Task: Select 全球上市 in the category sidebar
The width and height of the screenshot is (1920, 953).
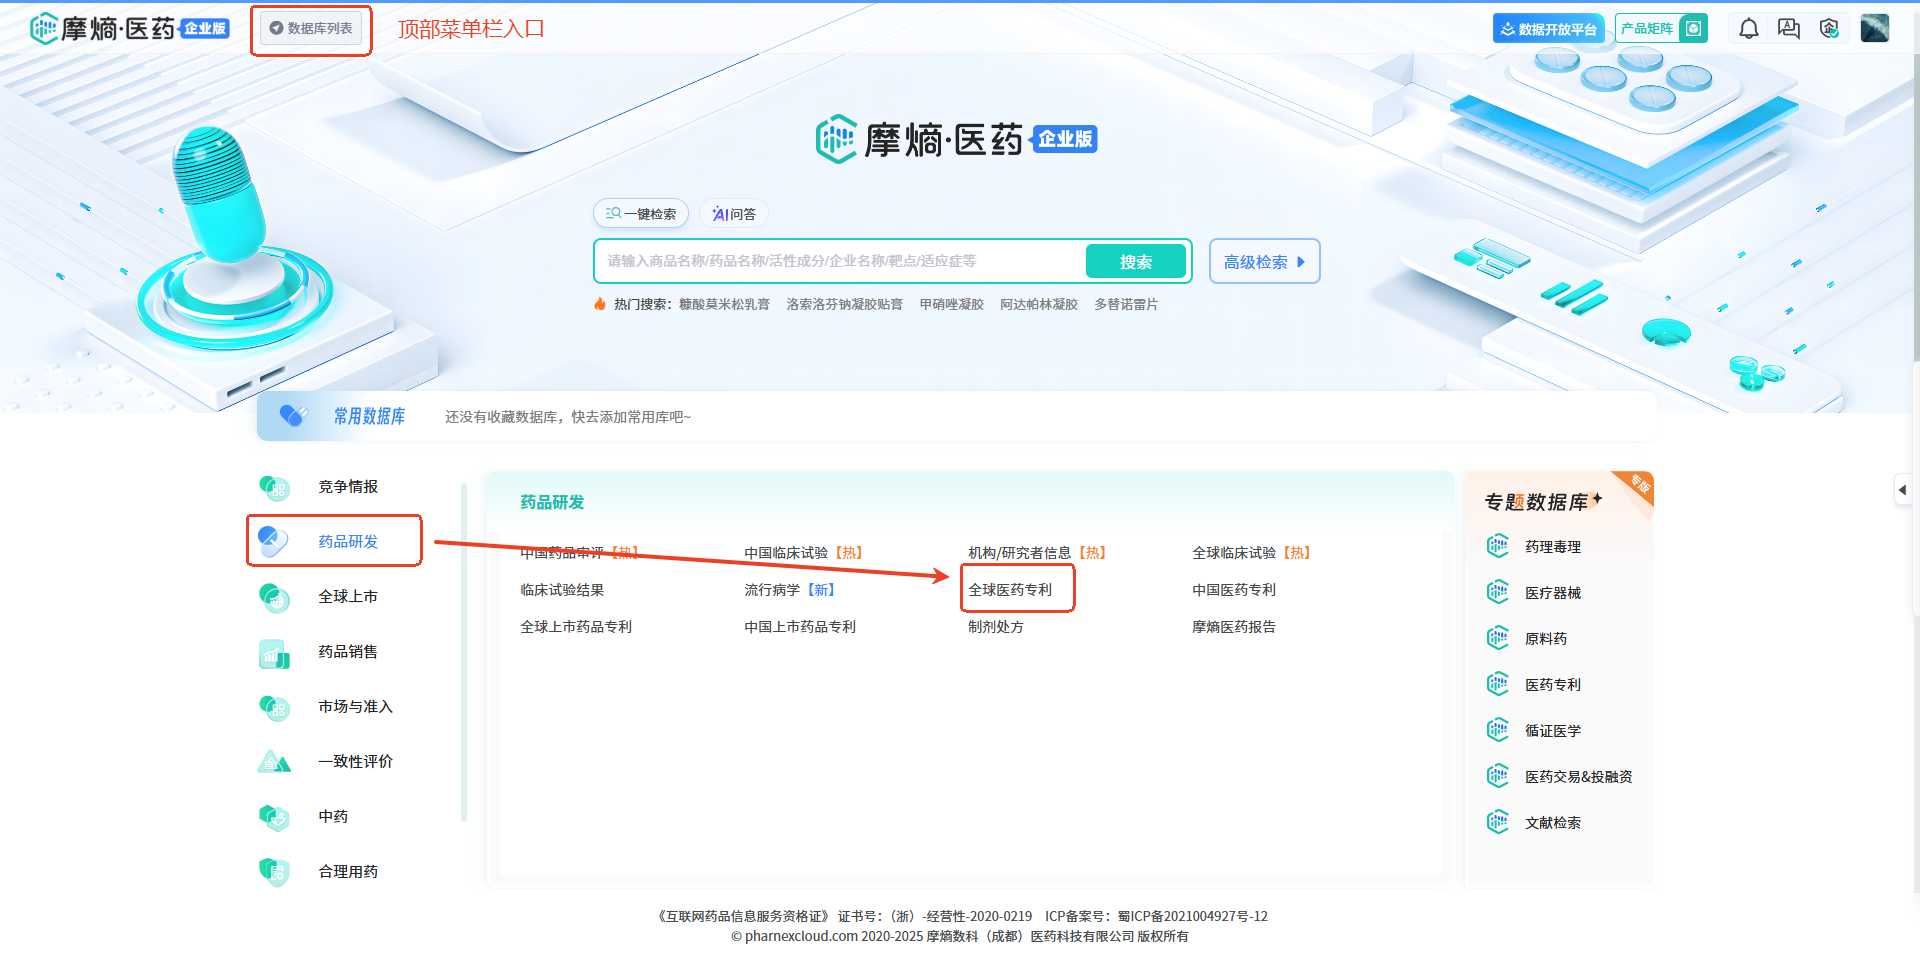Action: pos(347,597)
